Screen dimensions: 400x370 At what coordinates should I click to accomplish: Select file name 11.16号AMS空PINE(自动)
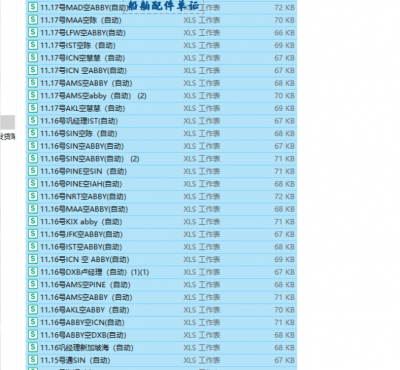(85, 285)
